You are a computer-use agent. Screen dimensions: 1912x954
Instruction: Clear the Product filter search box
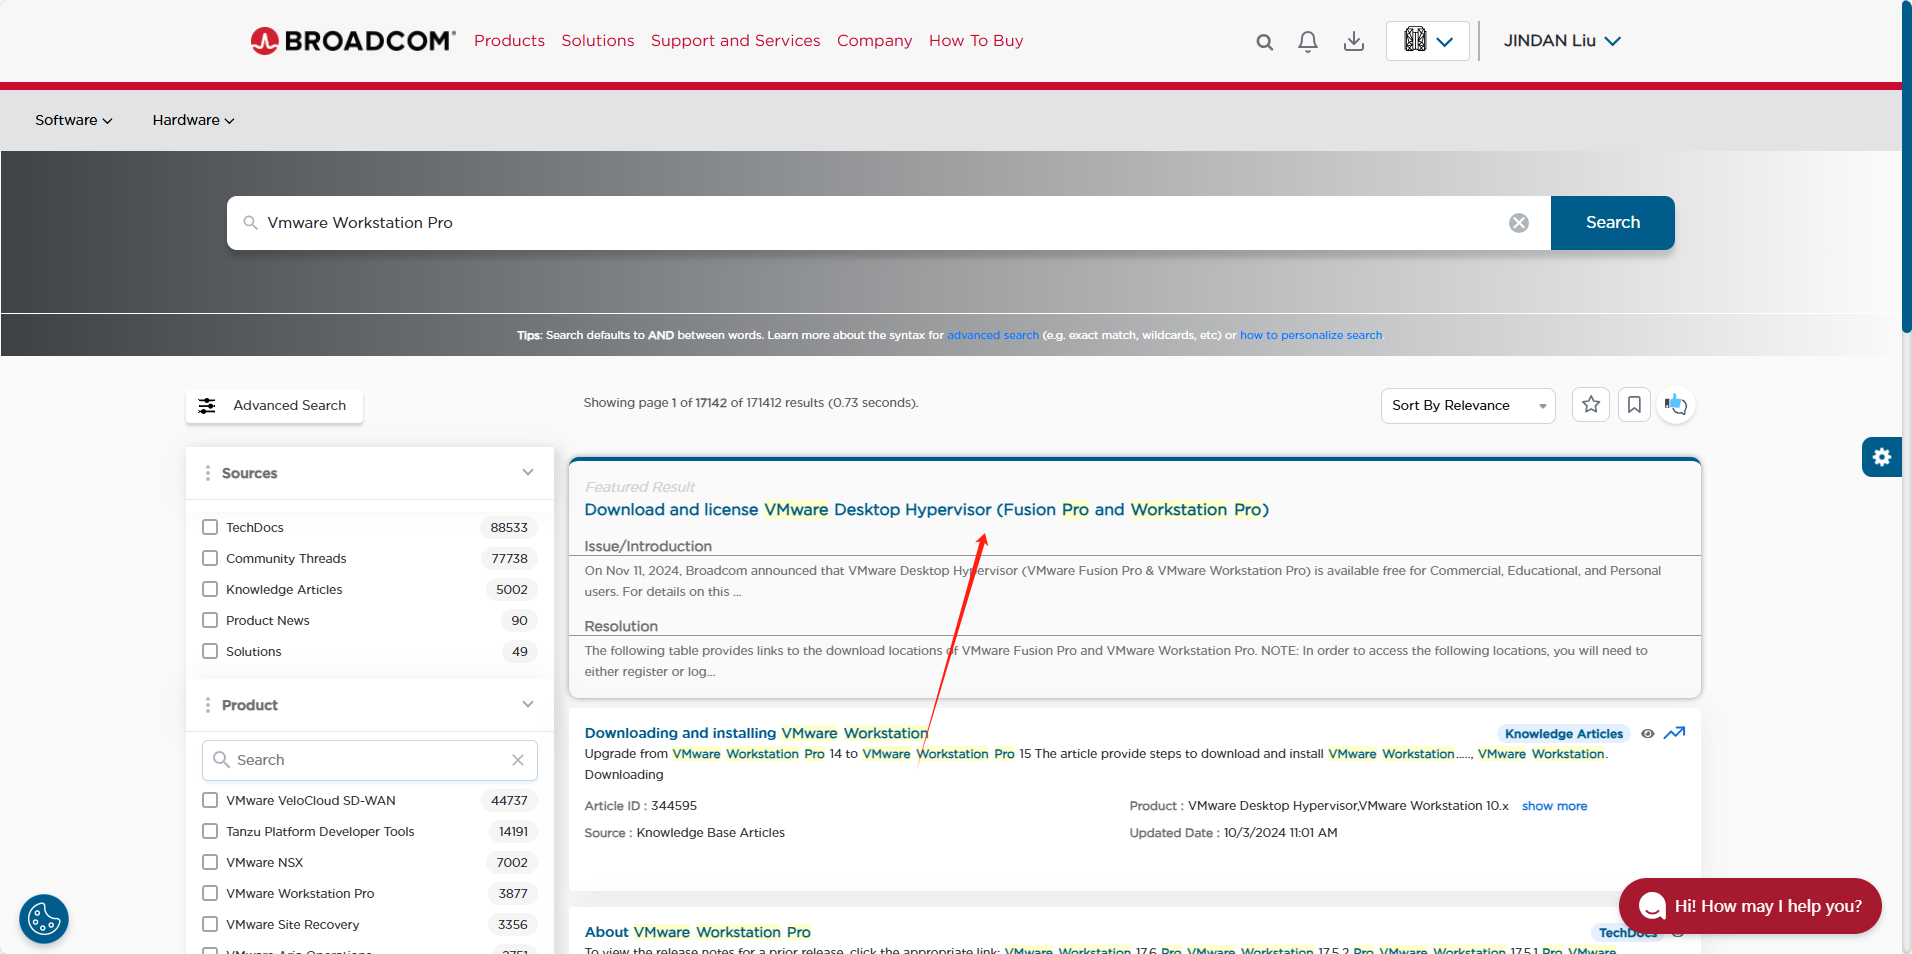(518, 760)
